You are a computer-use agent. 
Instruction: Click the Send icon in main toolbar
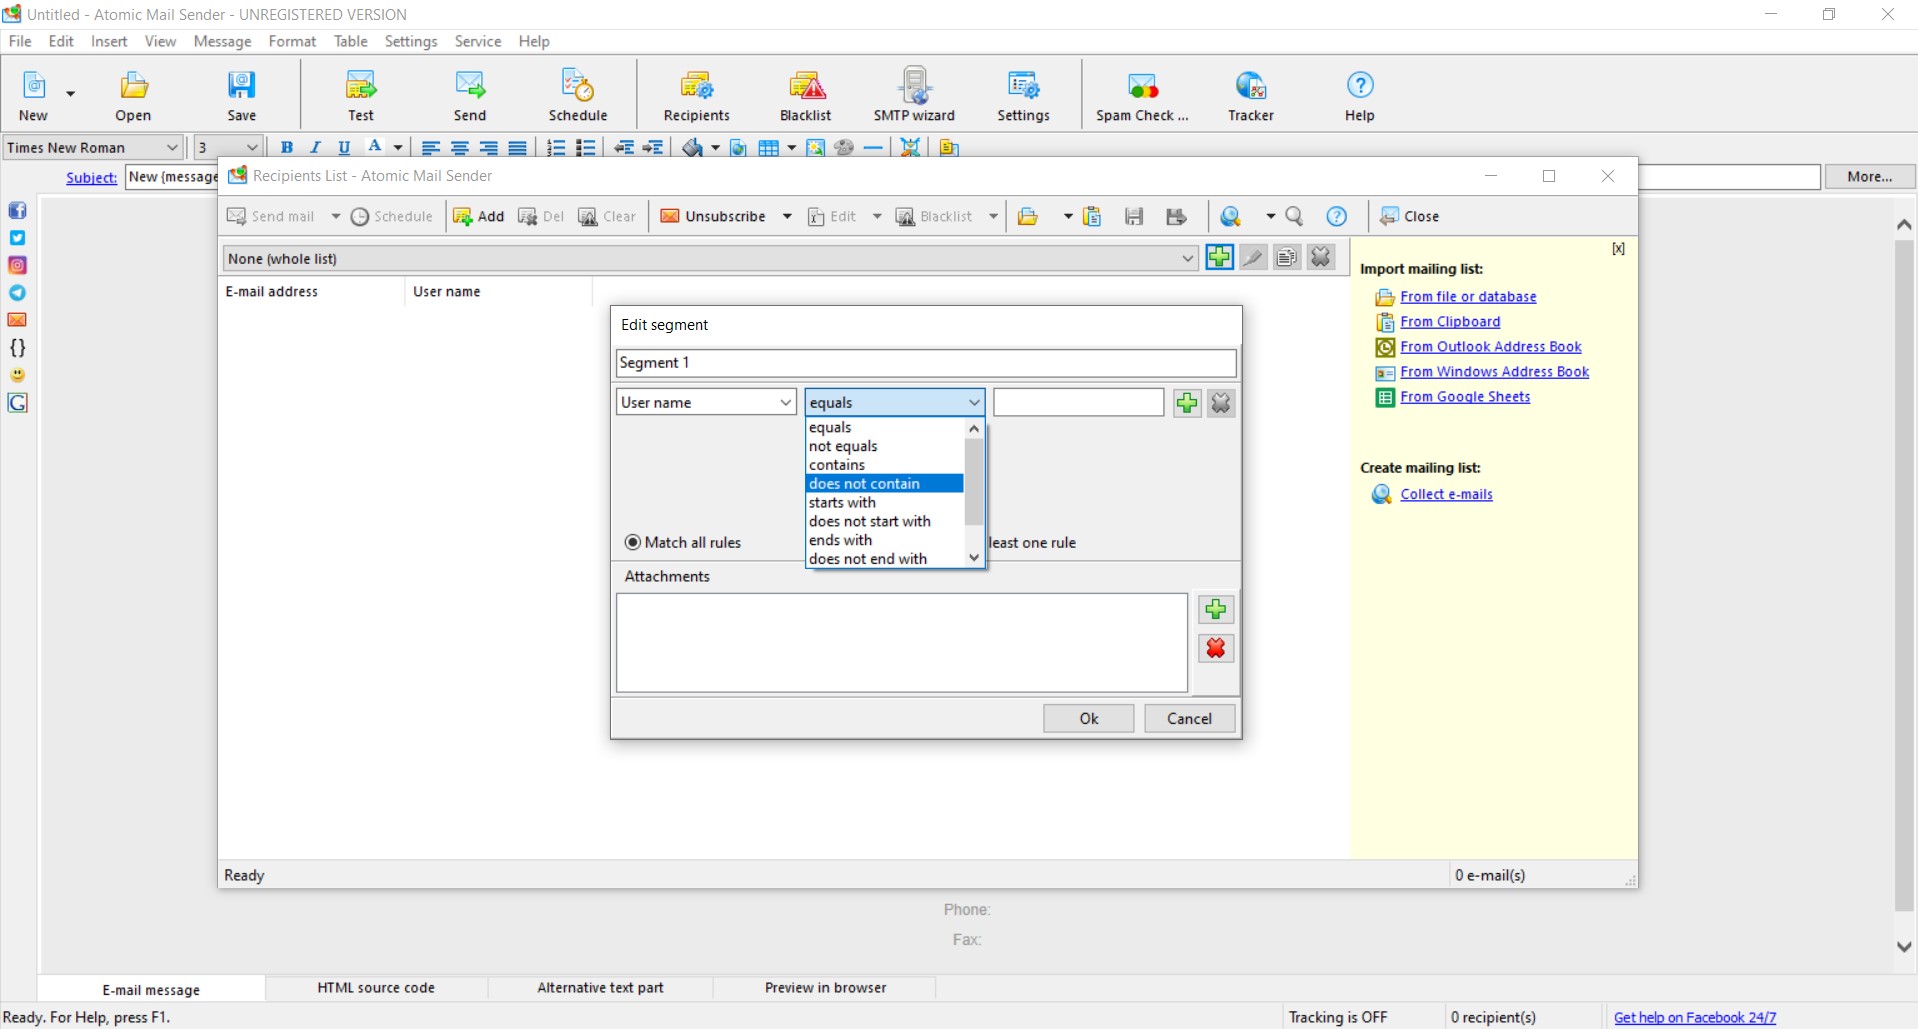click(470, 95)
